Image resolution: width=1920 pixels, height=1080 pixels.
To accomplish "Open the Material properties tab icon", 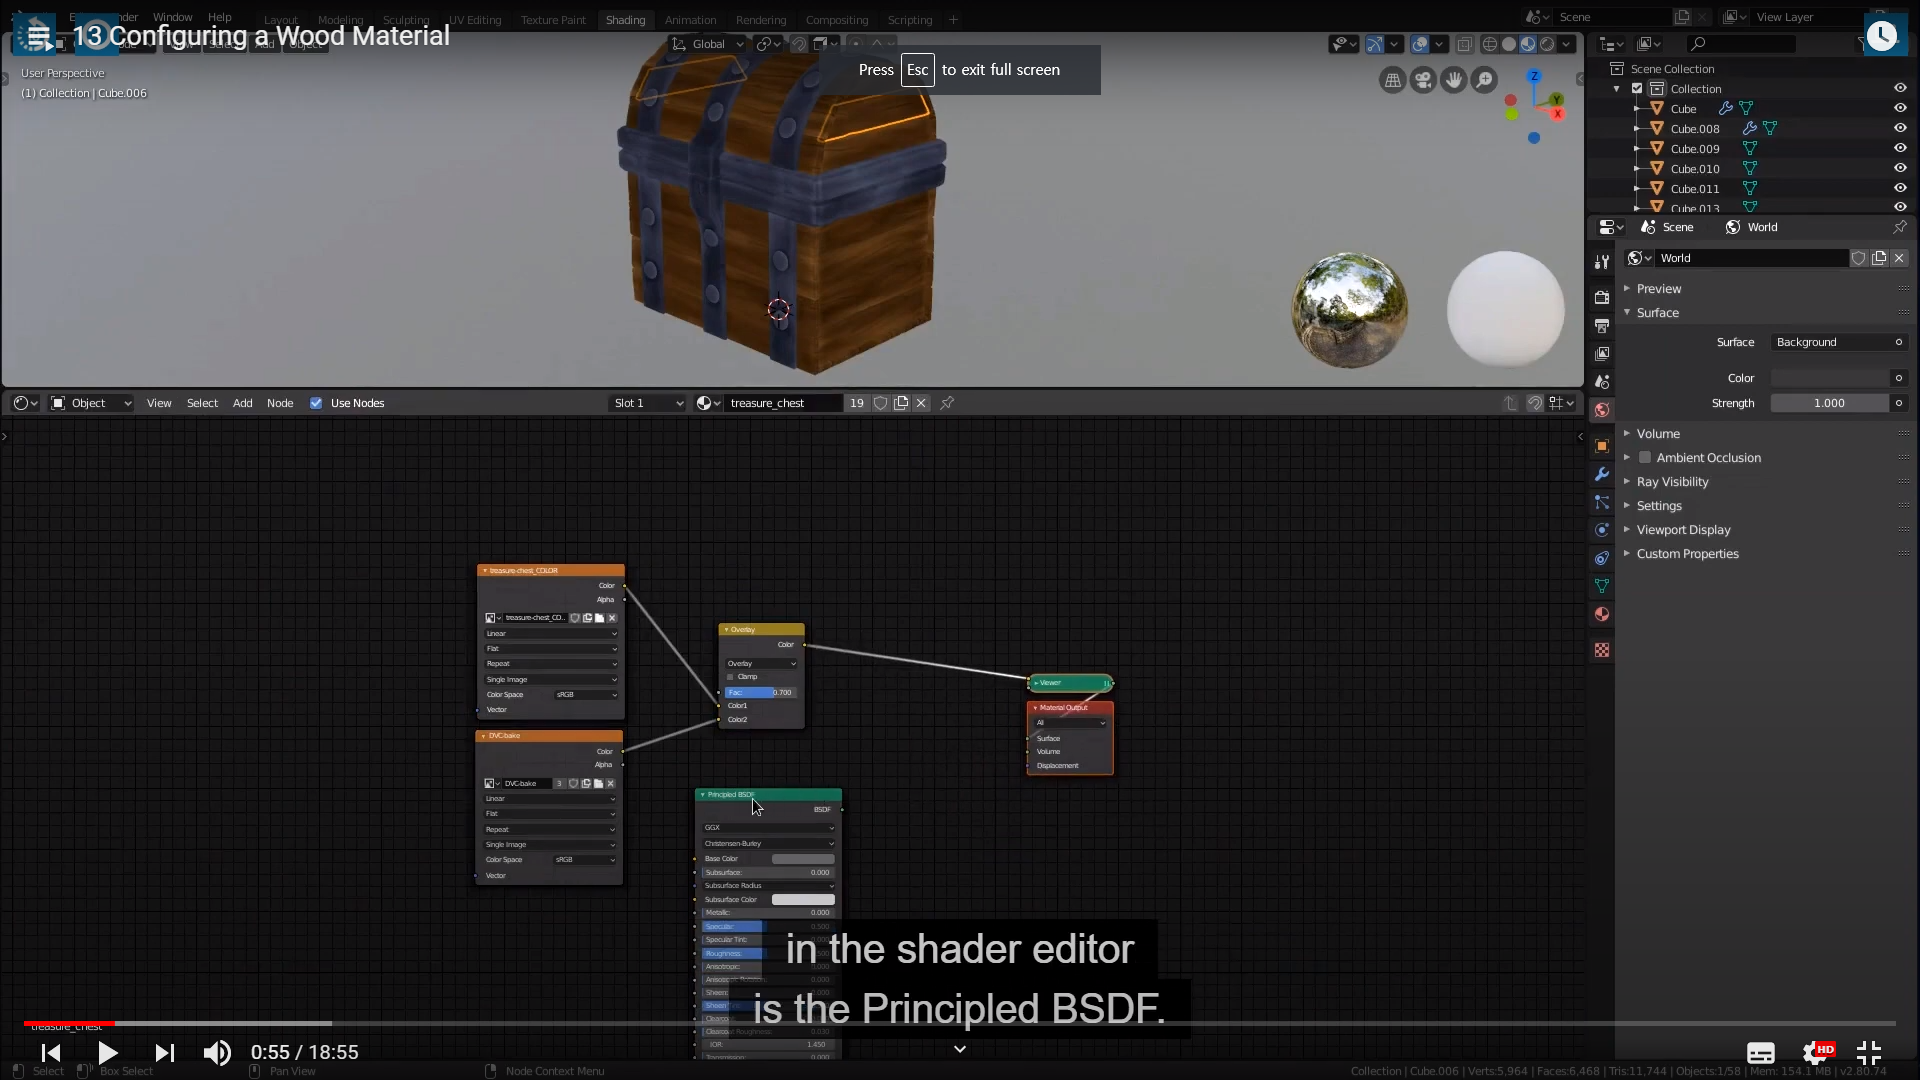I will pos(1602,614).
